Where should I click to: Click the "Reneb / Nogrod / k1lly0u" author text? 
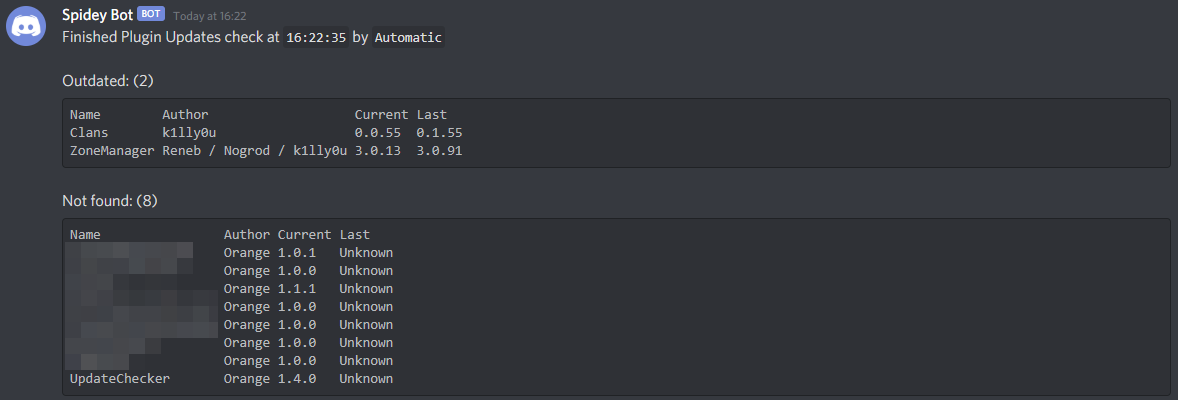coord(254,151)
